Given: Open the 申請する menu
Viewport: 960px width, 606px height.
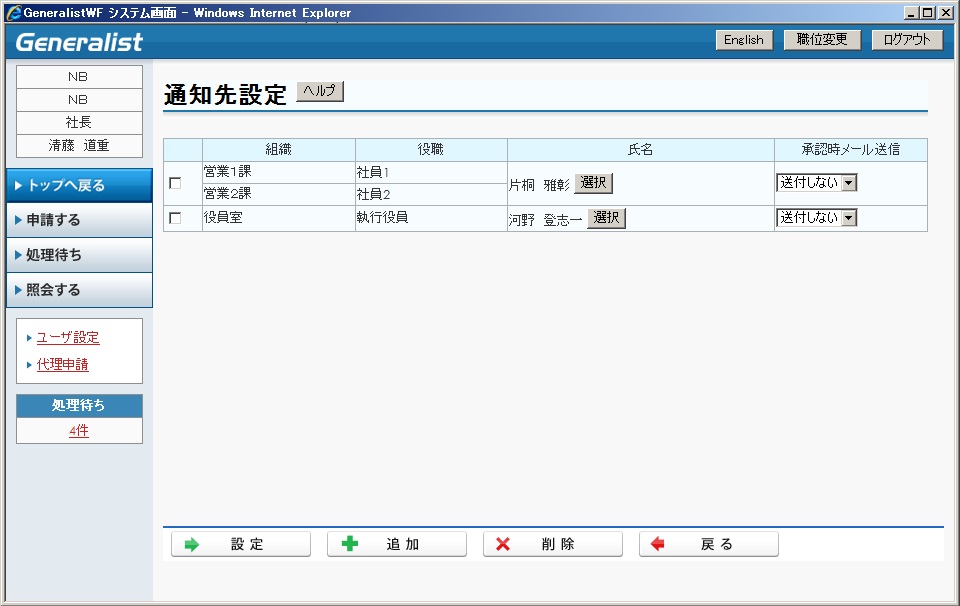Looking at the screenshot, I should tap(79, 220).
